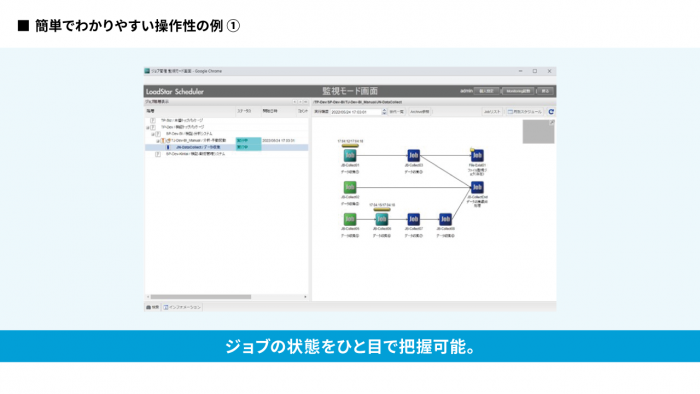Select the JB-Collect08 job node
The height and width of the screenshot is (394, 700).
[x=445, y=219]
